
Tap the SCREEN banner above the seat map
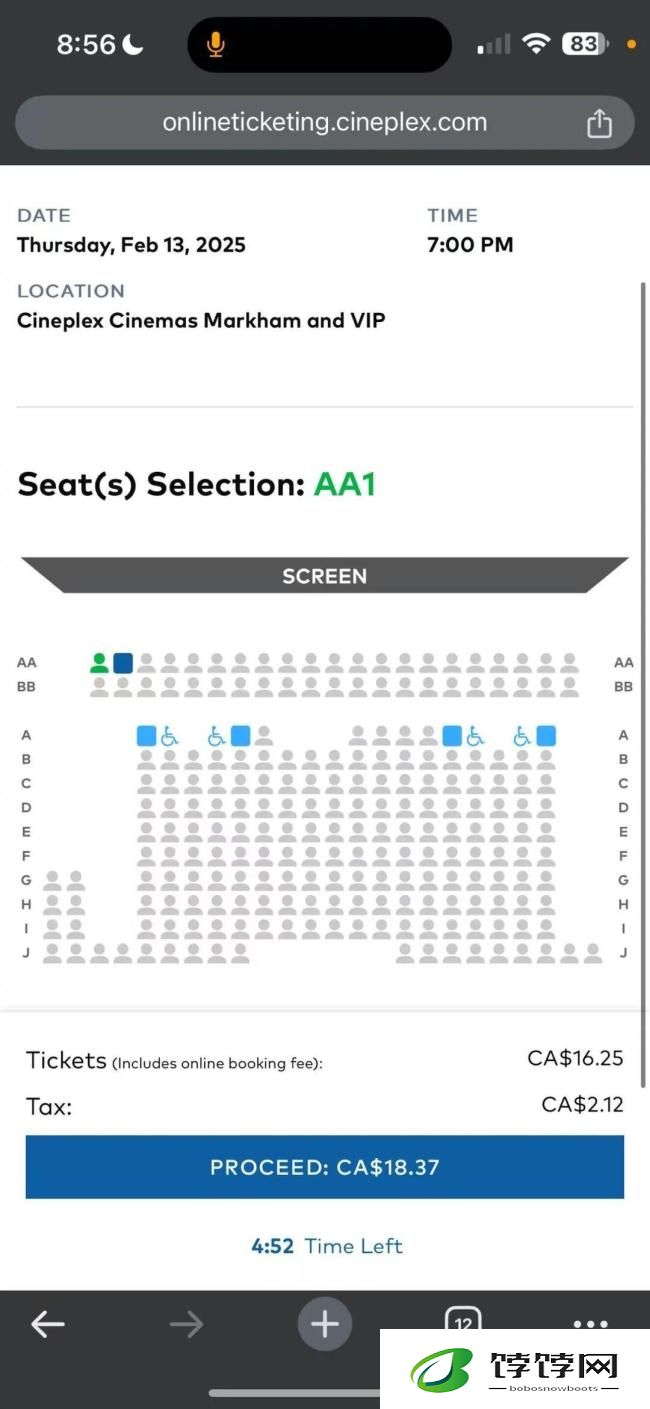325,576
